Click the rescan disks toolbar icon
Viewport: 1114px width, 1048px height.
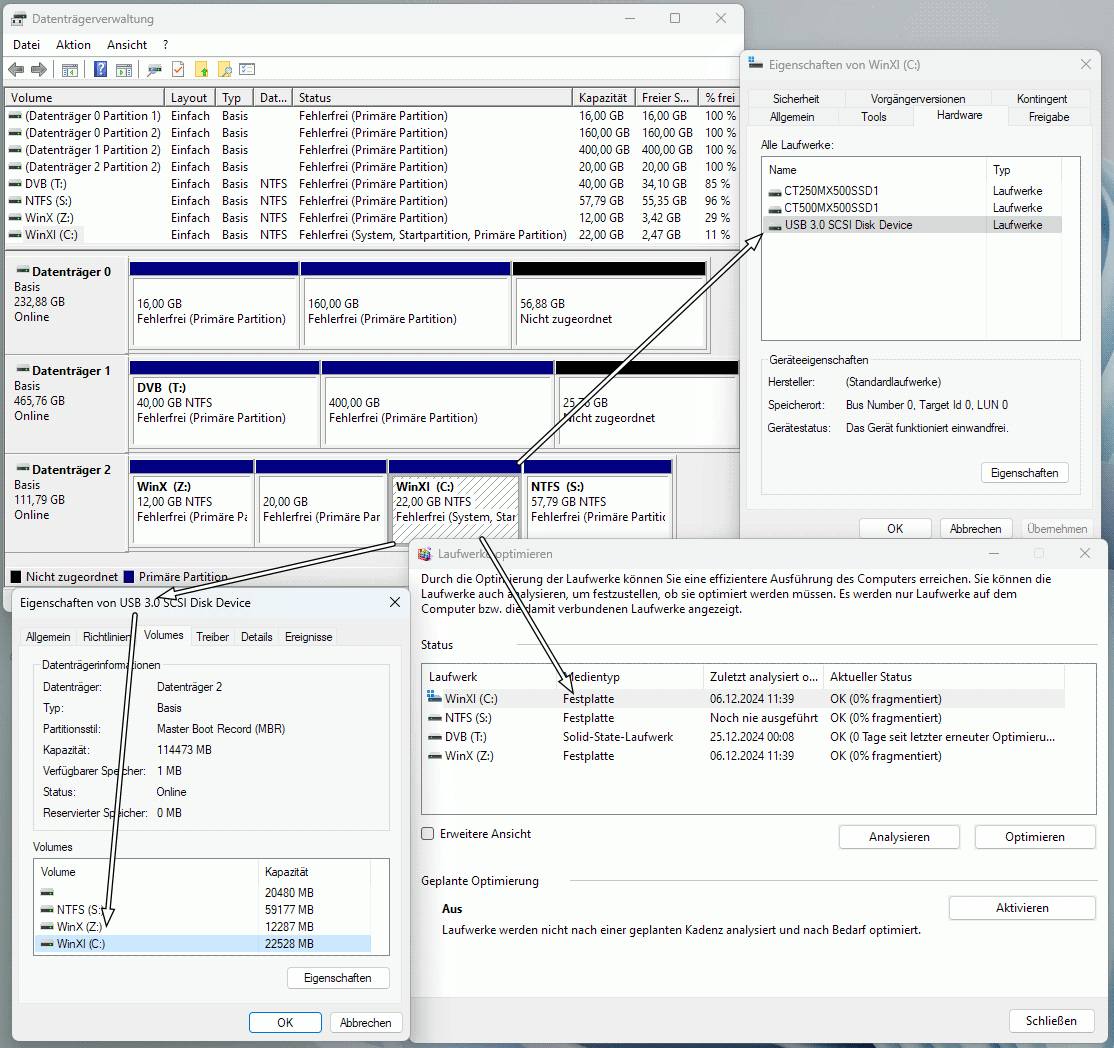pyautogui.click(x=154, y=70)
